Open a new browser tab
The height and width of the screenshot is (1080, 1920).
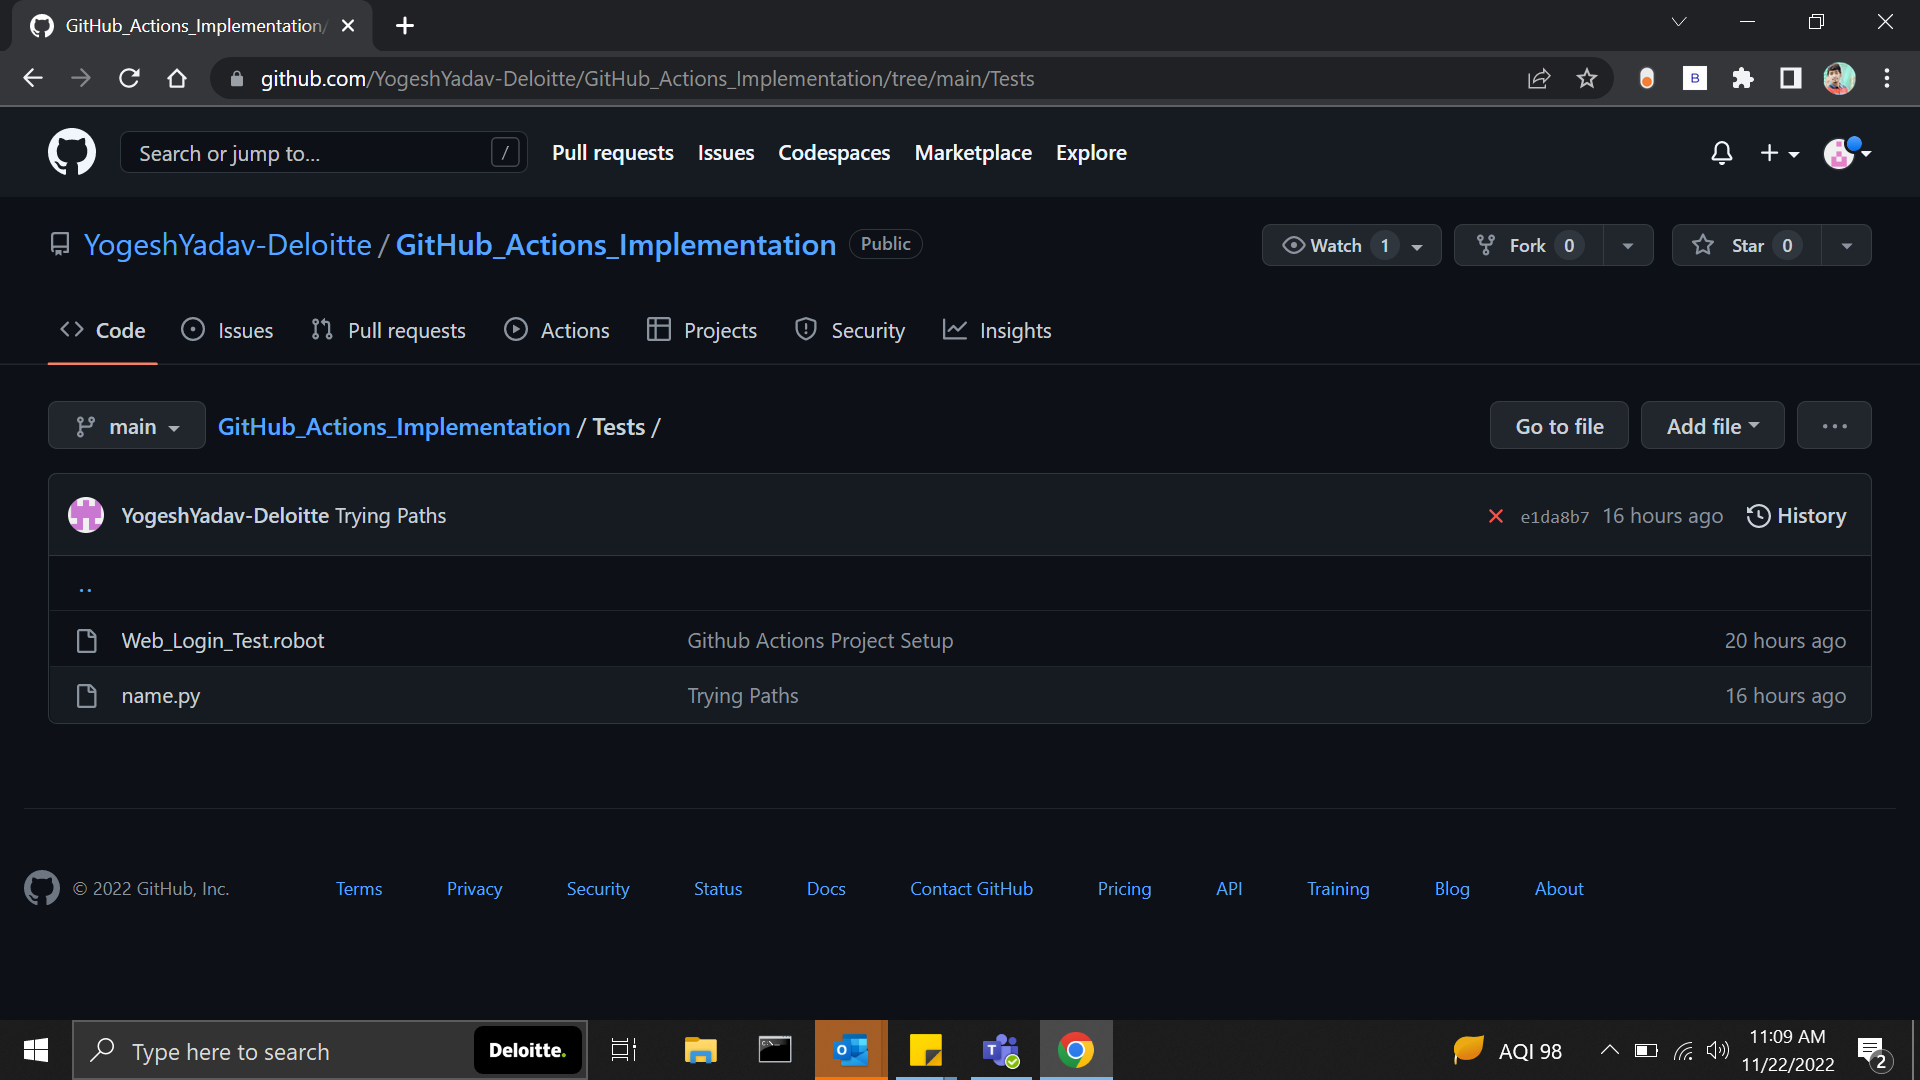click(x=405, y=26)
